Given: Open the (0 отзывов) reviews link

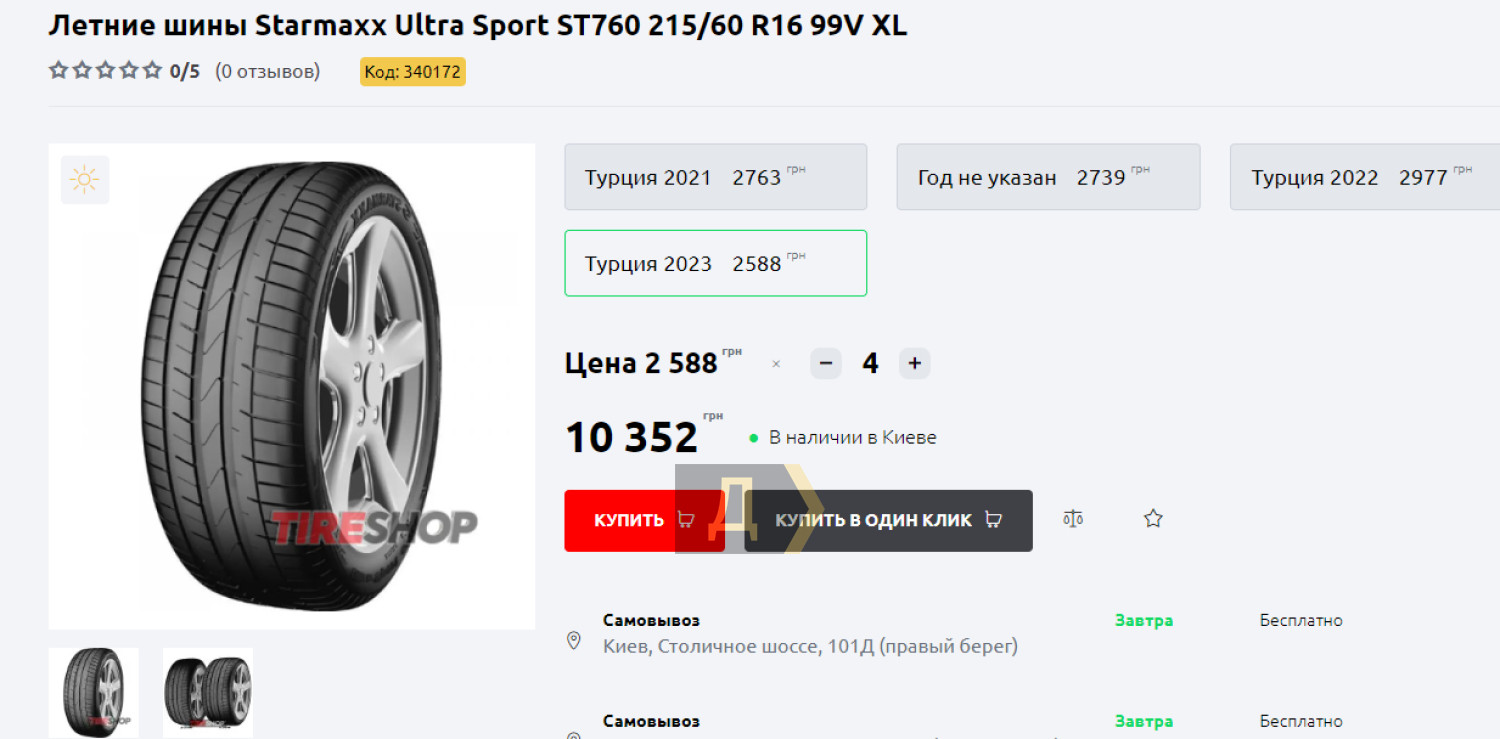Looking at the screenshot, I should pyautogui.click(x=268, y=71).
